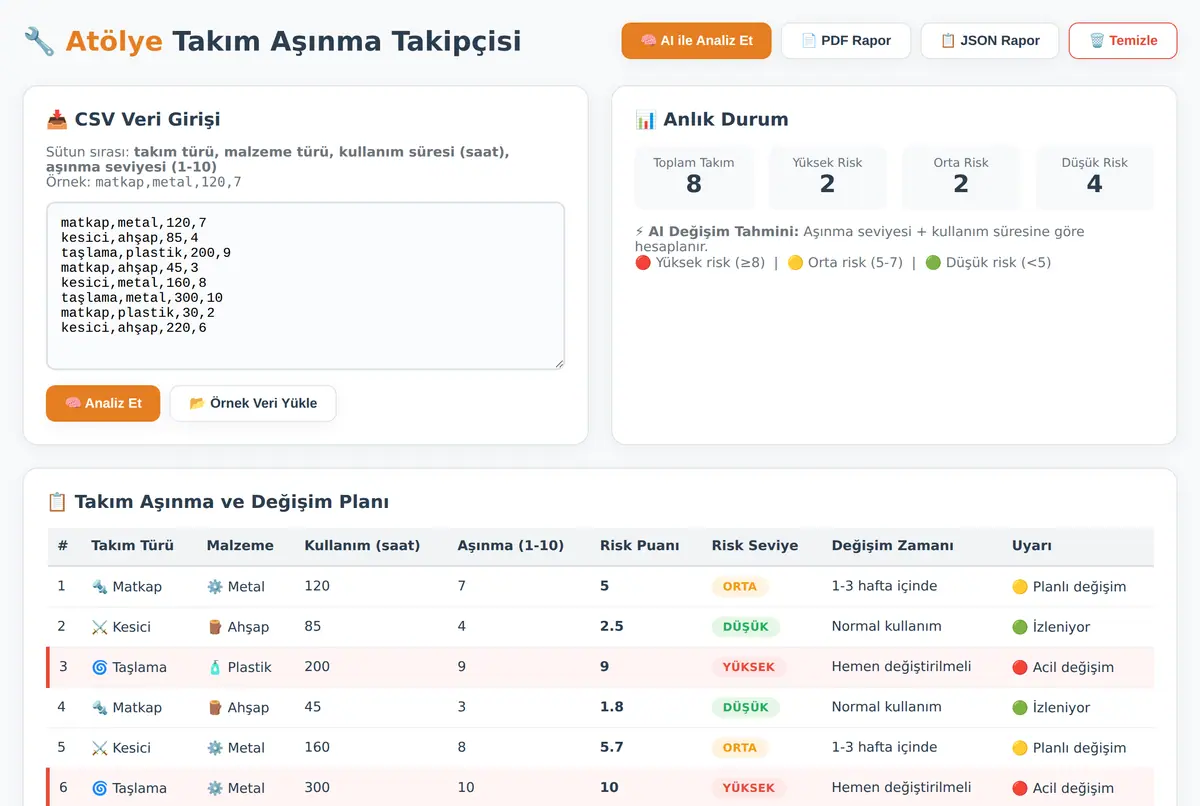The image size is (1200, 806).
Task: Click the wood icon beside Ahşap in row 4
Action: coord(215,707)
